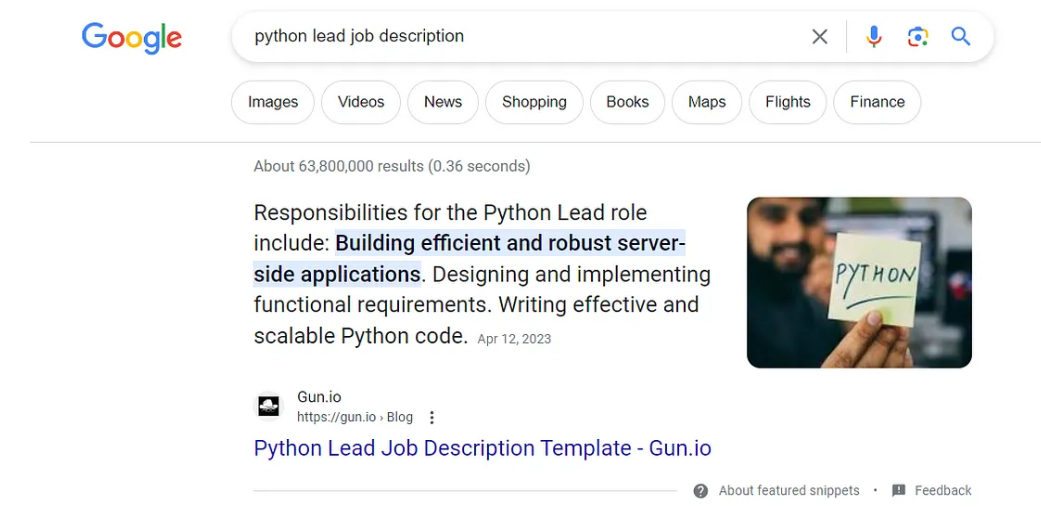Switch to the Images filter
Image resolution: width=1041 pixels, height=507 pixels.
pos(273,102)
